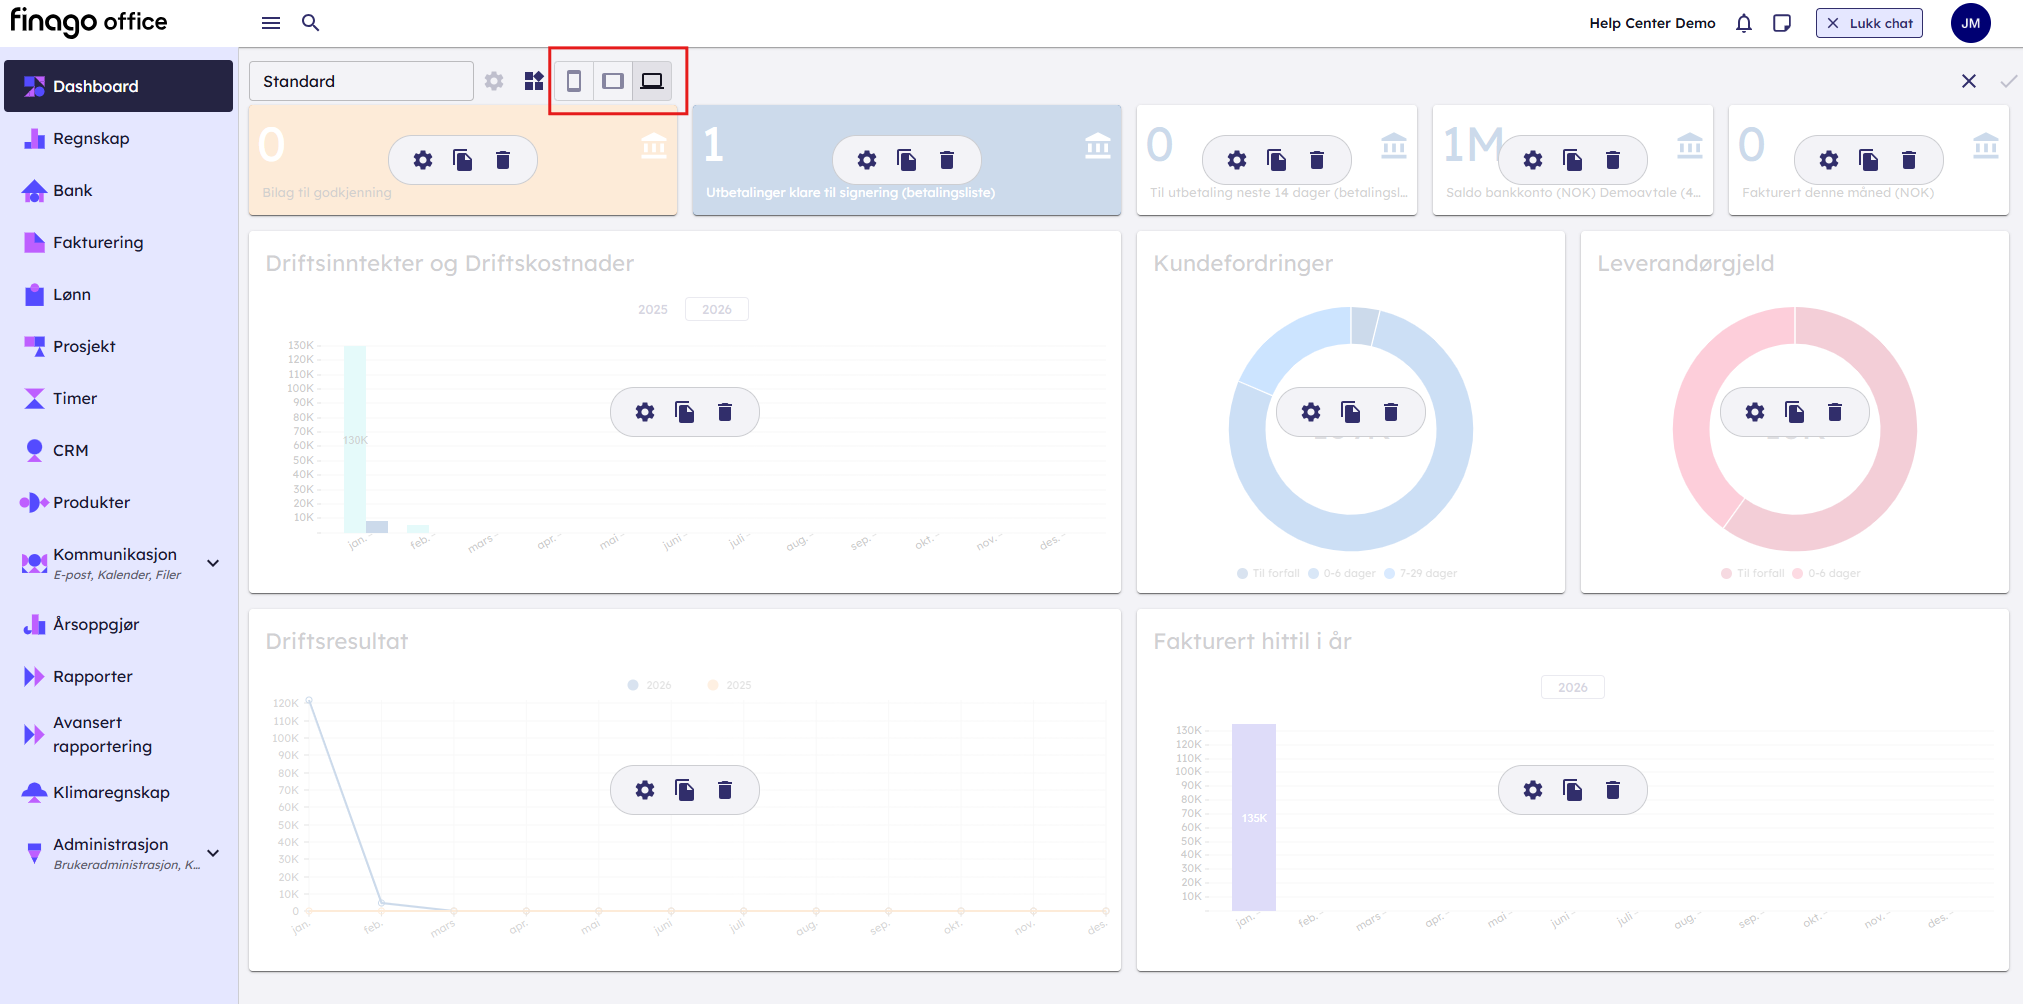Toggle the hamburger menu

pyautogui.click(x=271, y=23)
